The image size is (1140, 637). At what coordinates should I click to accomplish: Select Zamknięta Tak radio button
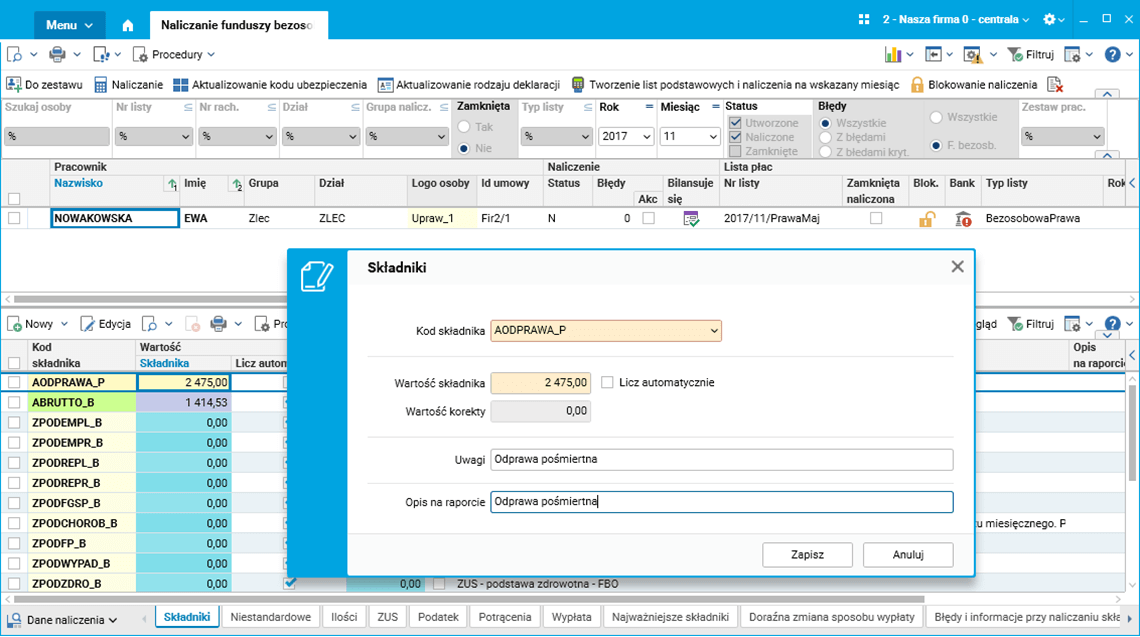[x=464, y=127]
